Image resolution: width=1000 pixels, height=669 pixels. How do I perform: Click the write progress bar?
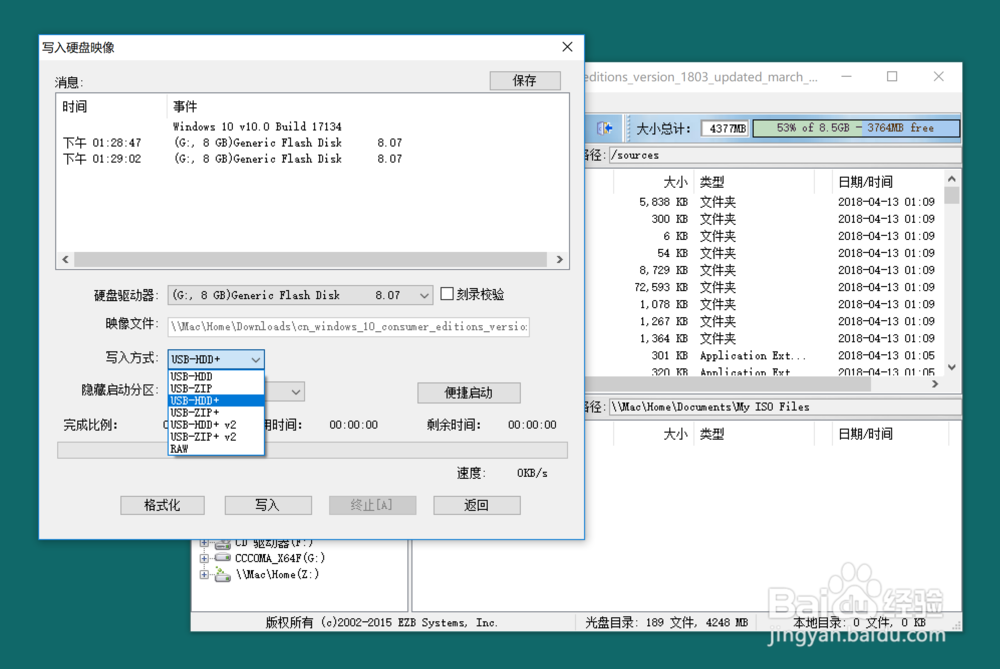[312, 450]
